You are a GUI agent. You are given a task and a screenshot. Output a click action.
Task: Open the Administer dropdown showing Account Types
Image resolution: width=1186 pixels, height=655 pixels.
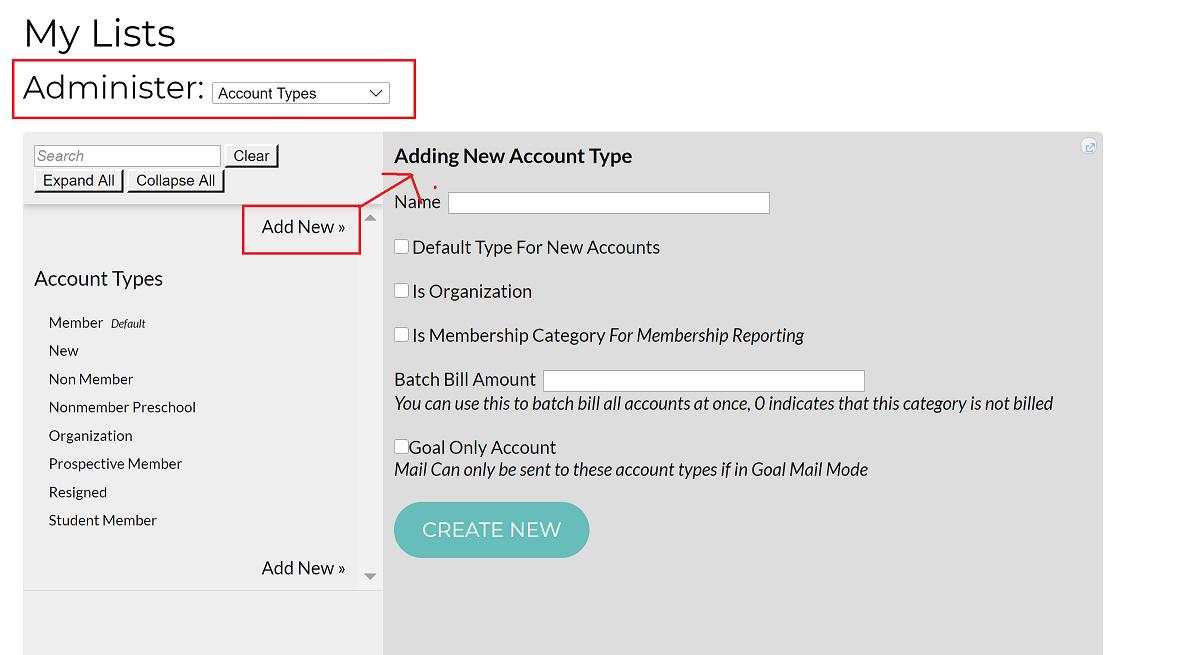(299, 92)
